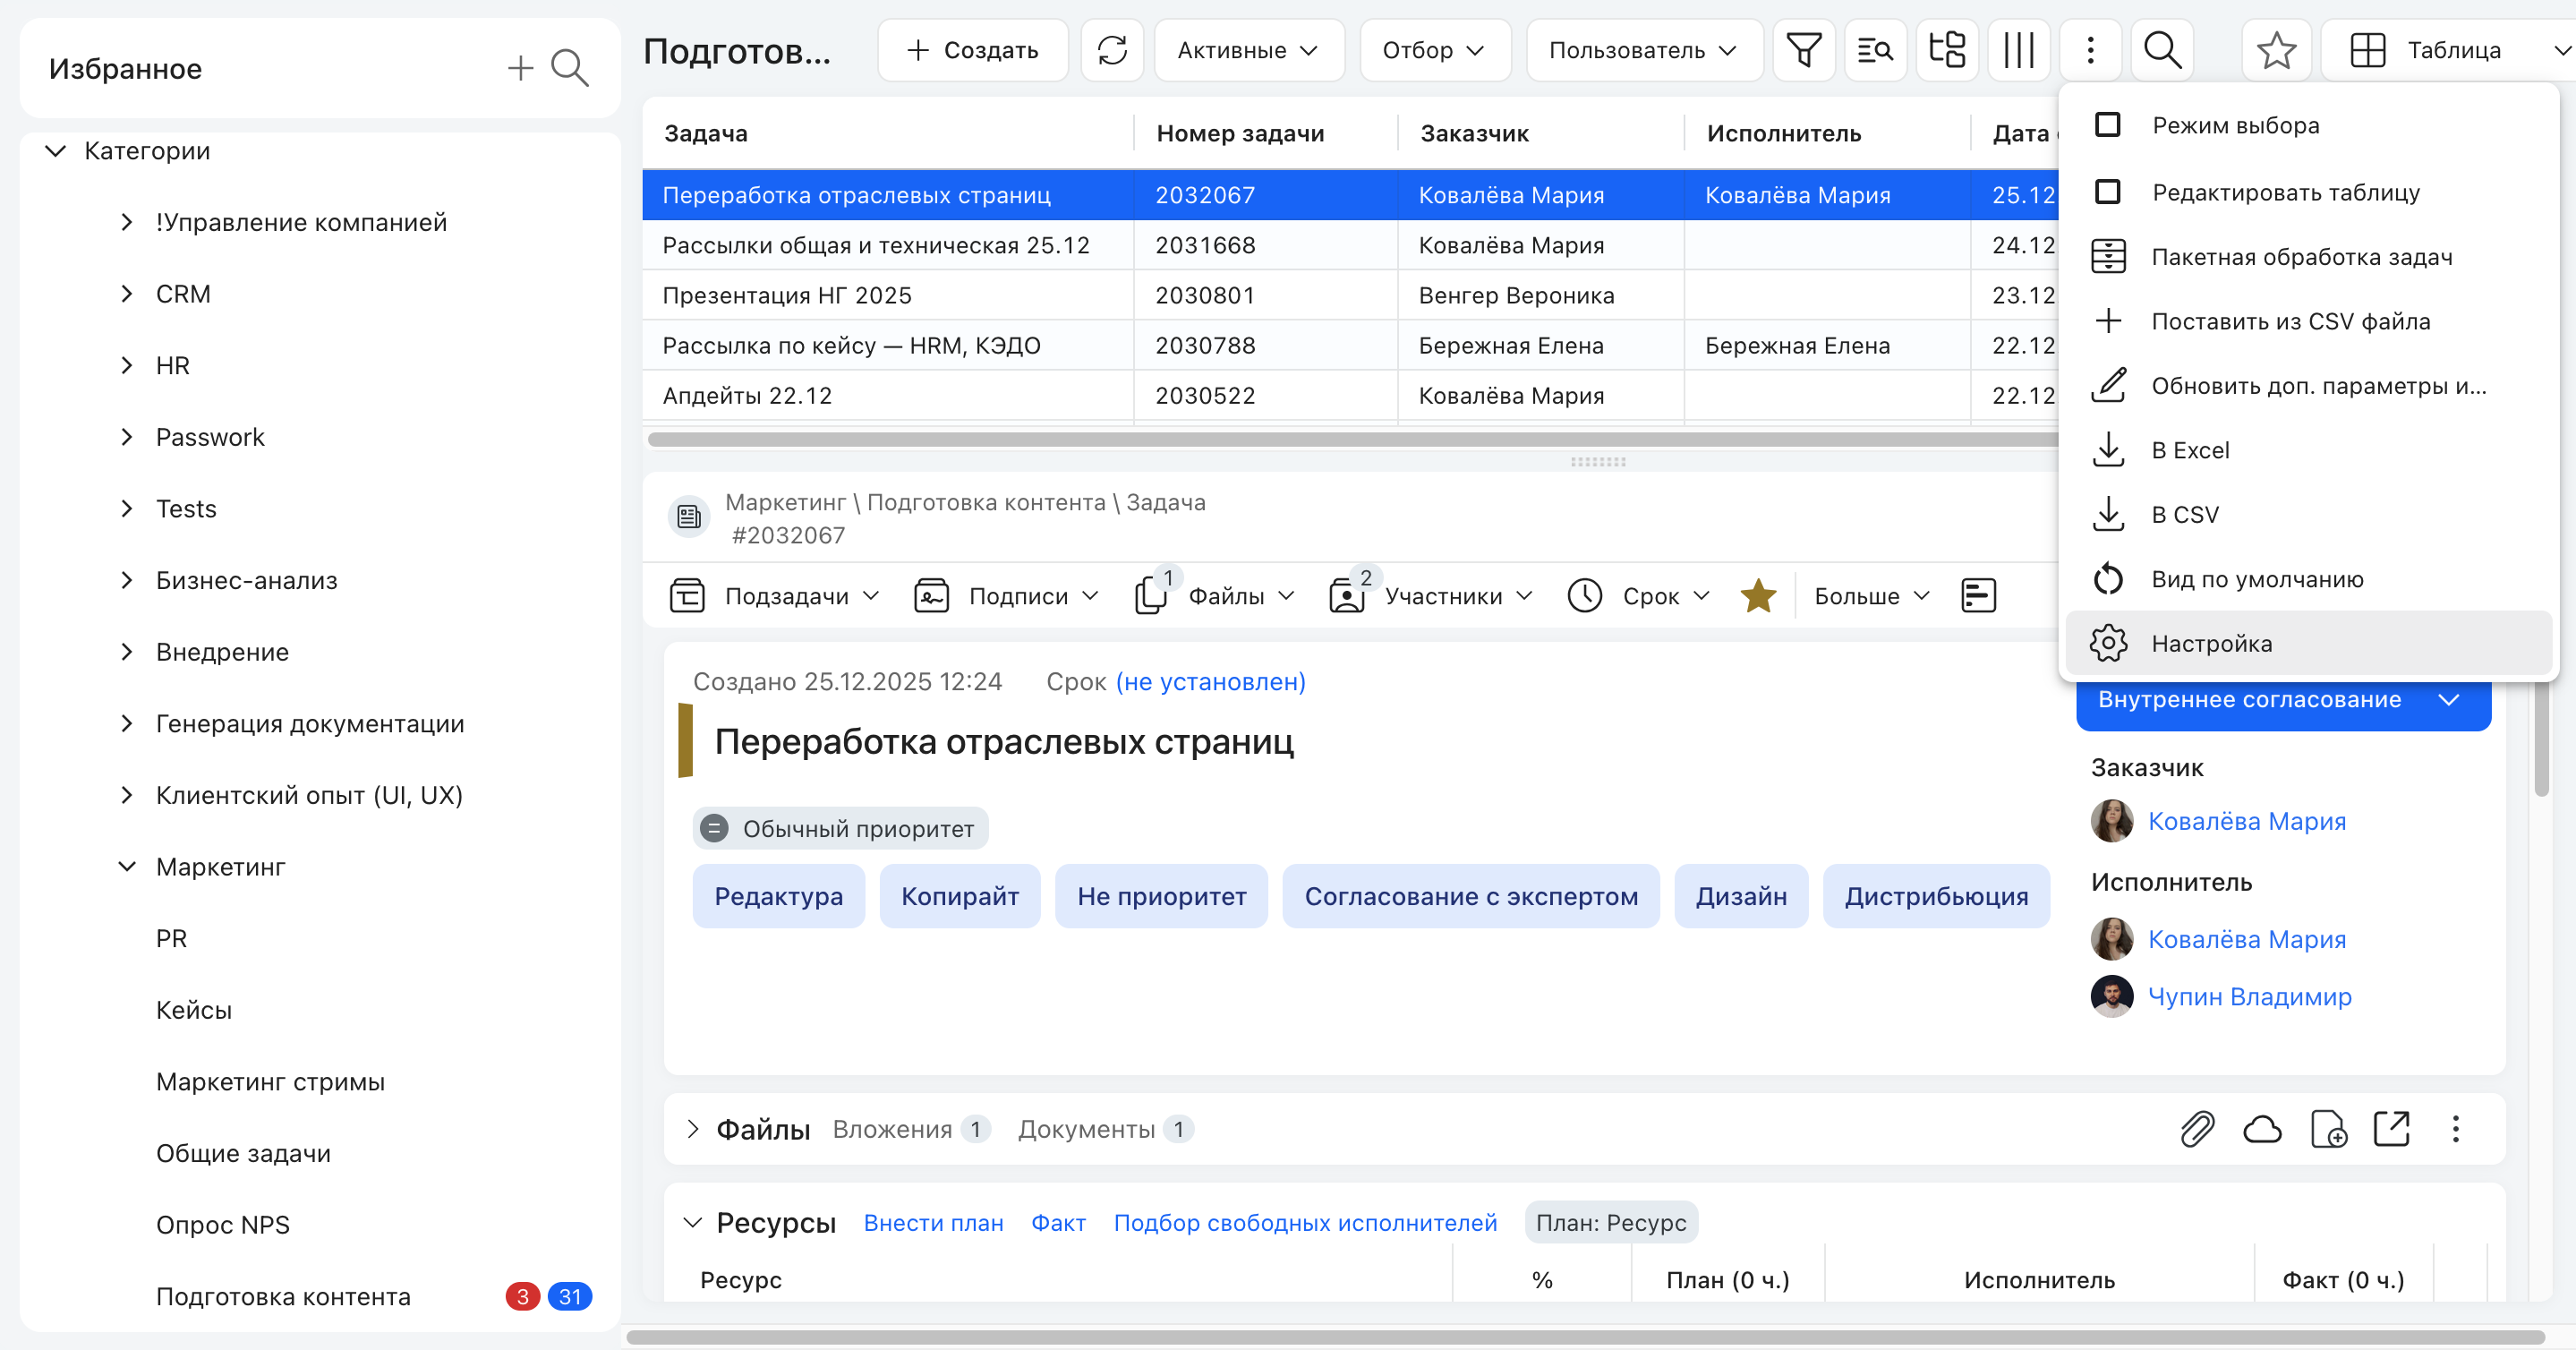Viewport: 2576px width, 1350px height.
Task: Click the Участники person icon
Action: coord(1347,596)
